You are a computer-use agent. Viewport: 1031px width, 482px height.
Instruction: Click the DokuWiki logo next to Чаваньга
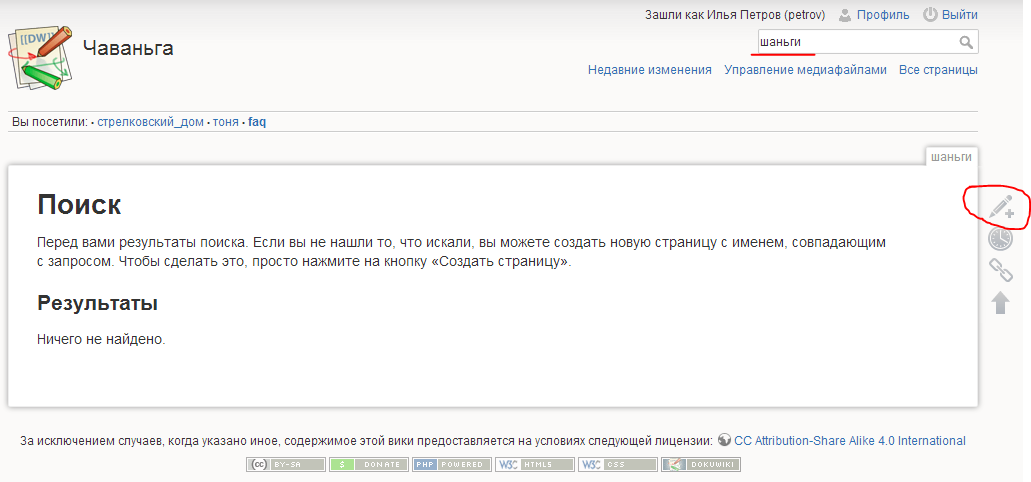[x=40, y=57]
